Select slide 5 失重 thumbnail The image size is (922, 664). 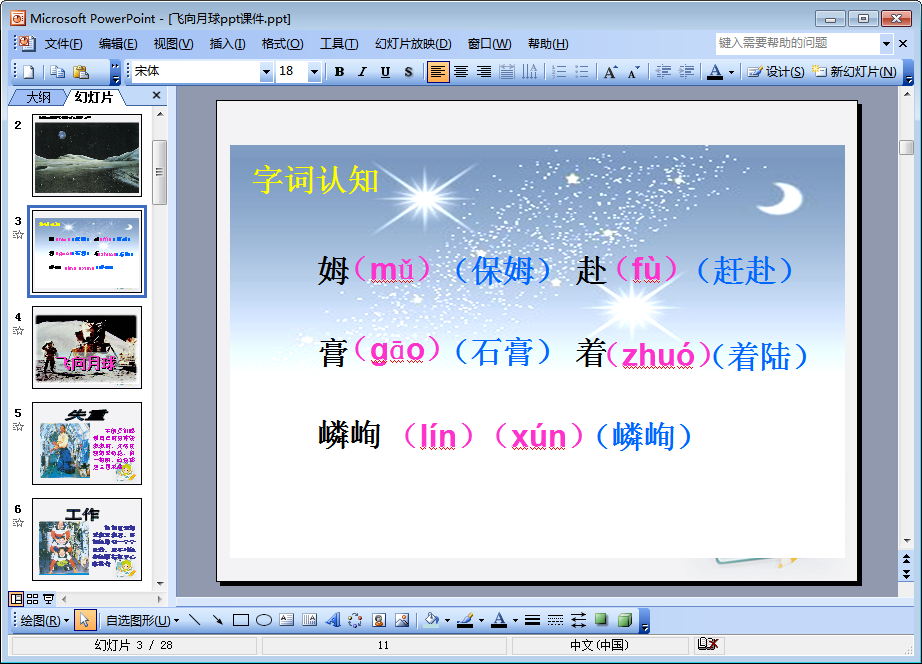(x=87, y=443)
